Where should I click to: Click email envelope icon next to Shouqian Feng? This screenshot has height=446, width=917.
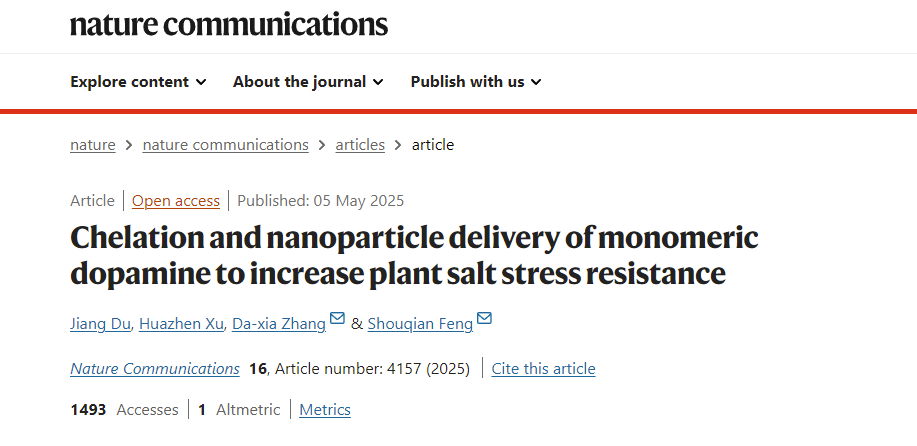click(484, 320)
